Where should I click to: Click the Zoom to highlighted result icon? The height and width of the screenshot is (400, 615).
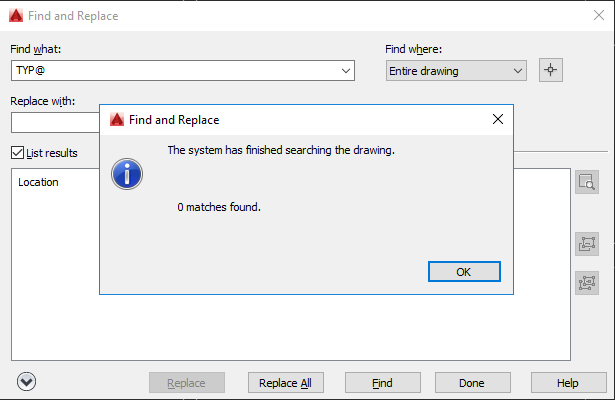[x=587, y=182]
